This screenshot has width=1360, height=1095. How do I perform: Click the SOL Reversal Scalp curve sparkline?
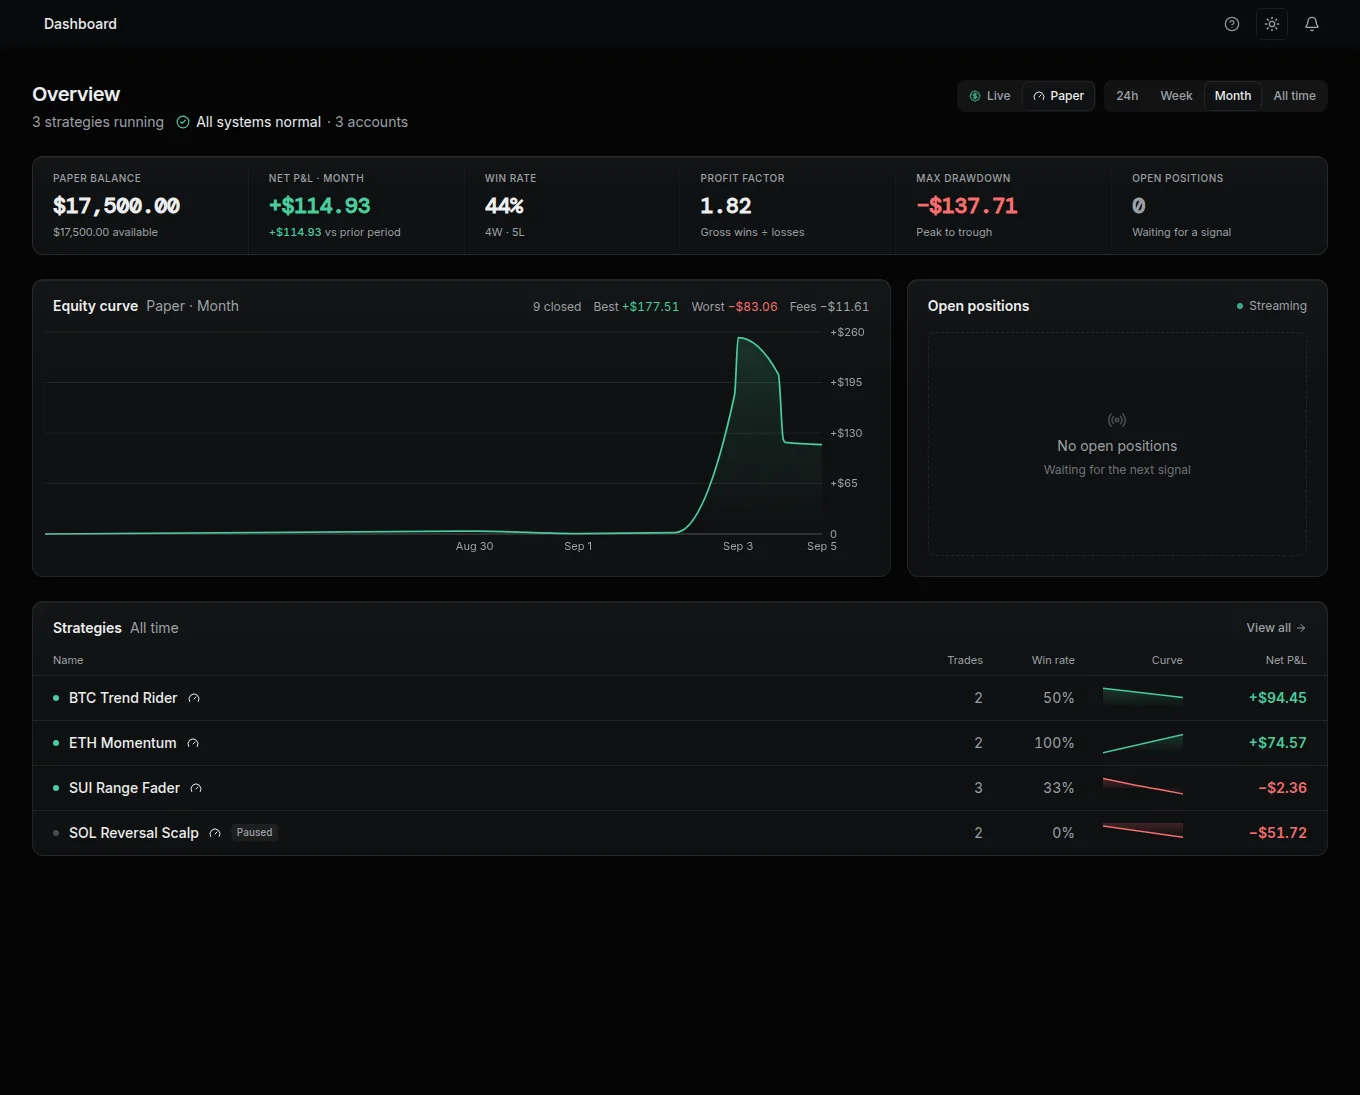[x=1143, y=833]
